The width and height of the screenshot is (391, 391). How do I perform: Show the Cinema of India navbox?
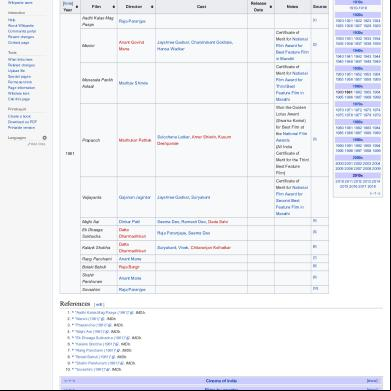click(372, 381)
